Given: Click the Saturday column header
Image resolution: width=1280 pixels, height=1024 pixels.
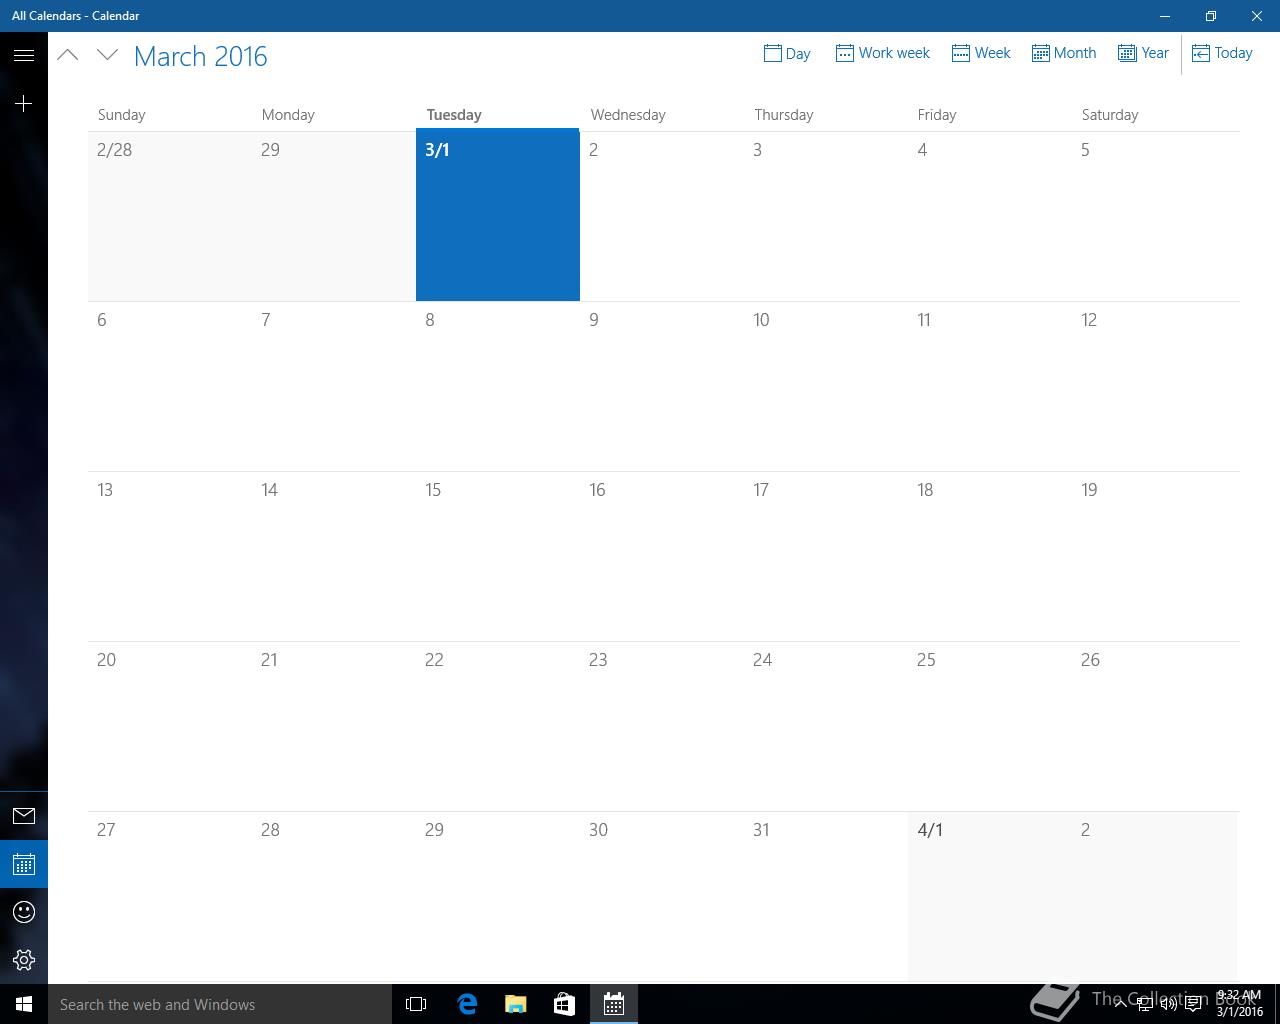Looking at the screenshot, I should (x=1110, y=114).
